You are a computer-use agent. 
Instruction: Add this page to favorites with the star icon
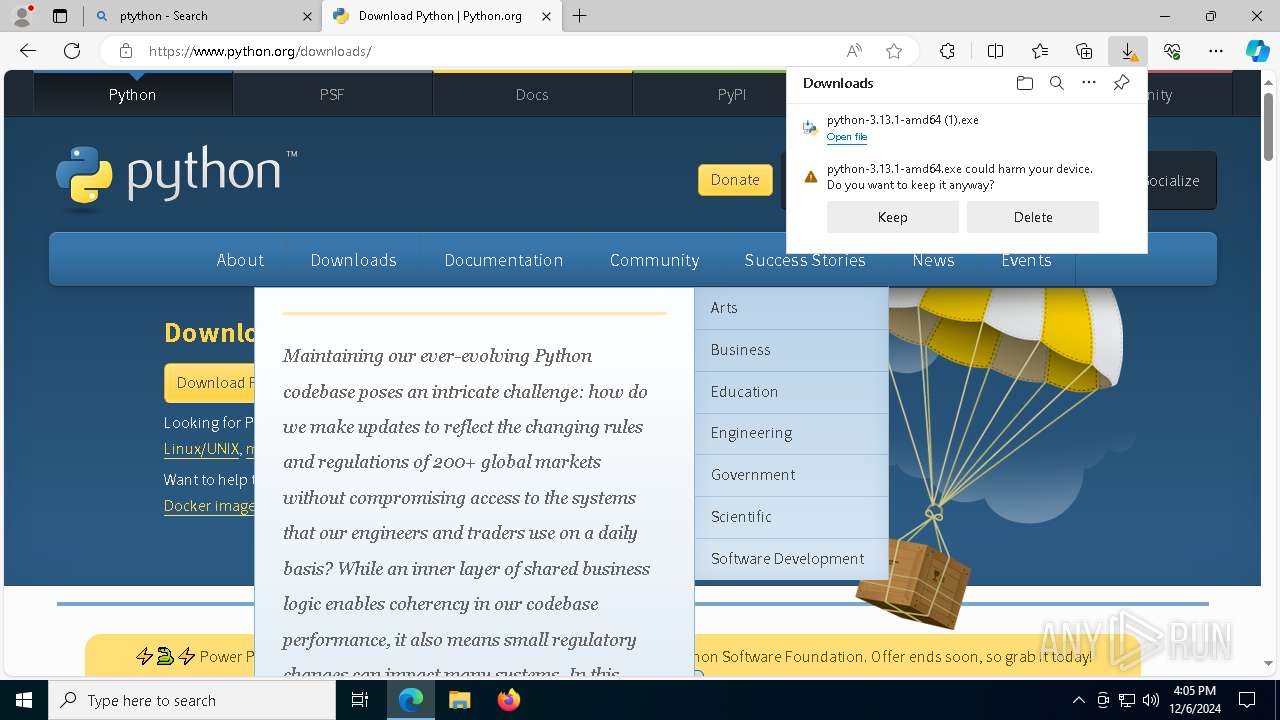click(x=894, y=51)
